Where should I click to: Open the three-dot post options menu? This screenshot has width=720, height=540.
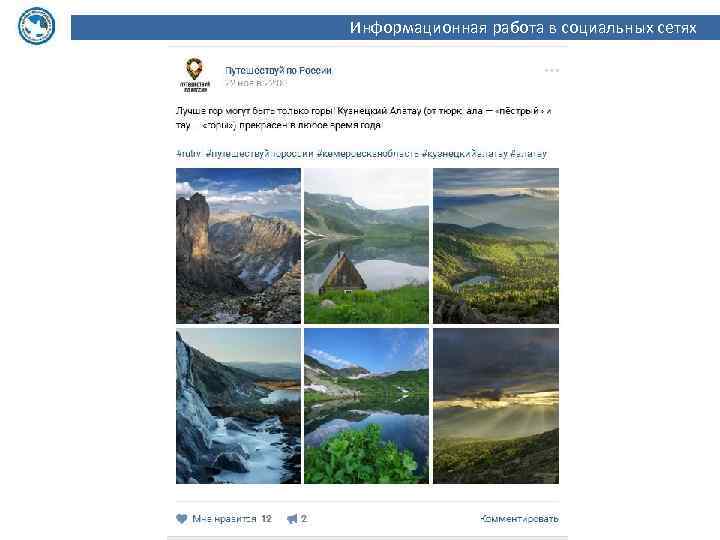click(x=551, y=70)
